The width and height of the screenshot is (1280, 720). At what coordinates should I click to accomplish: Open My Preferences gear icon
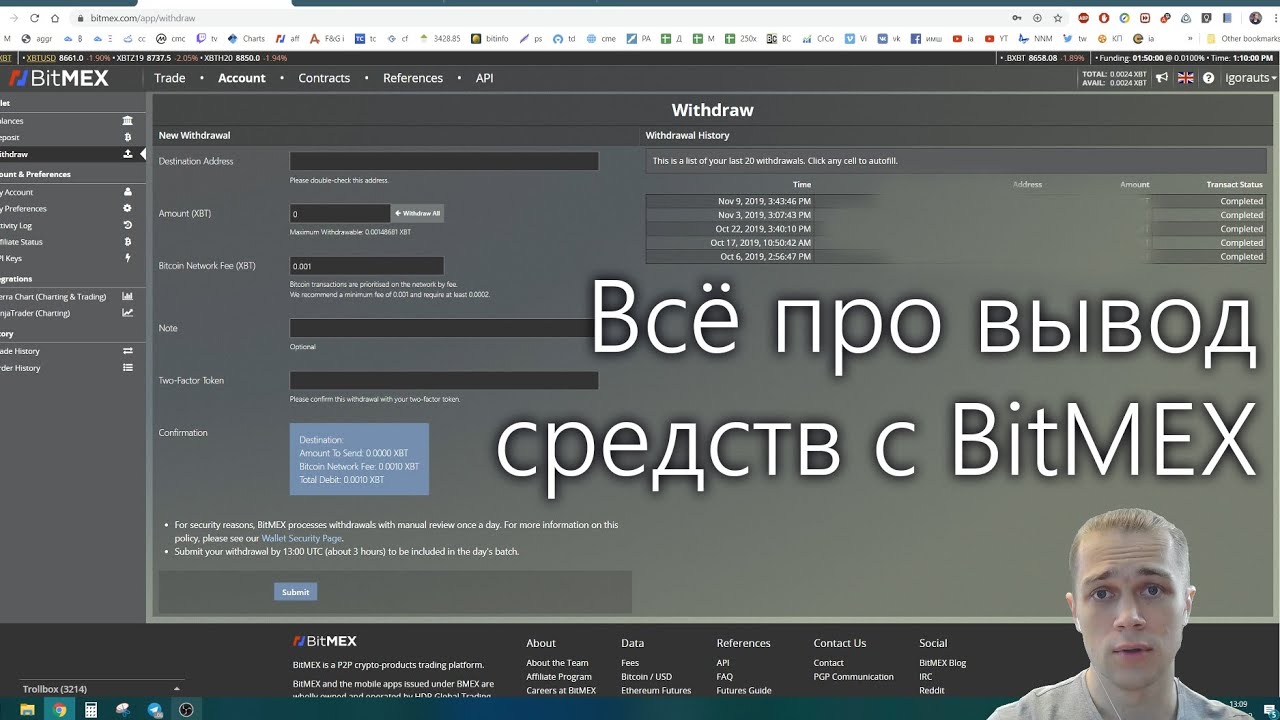coord(127,208)
